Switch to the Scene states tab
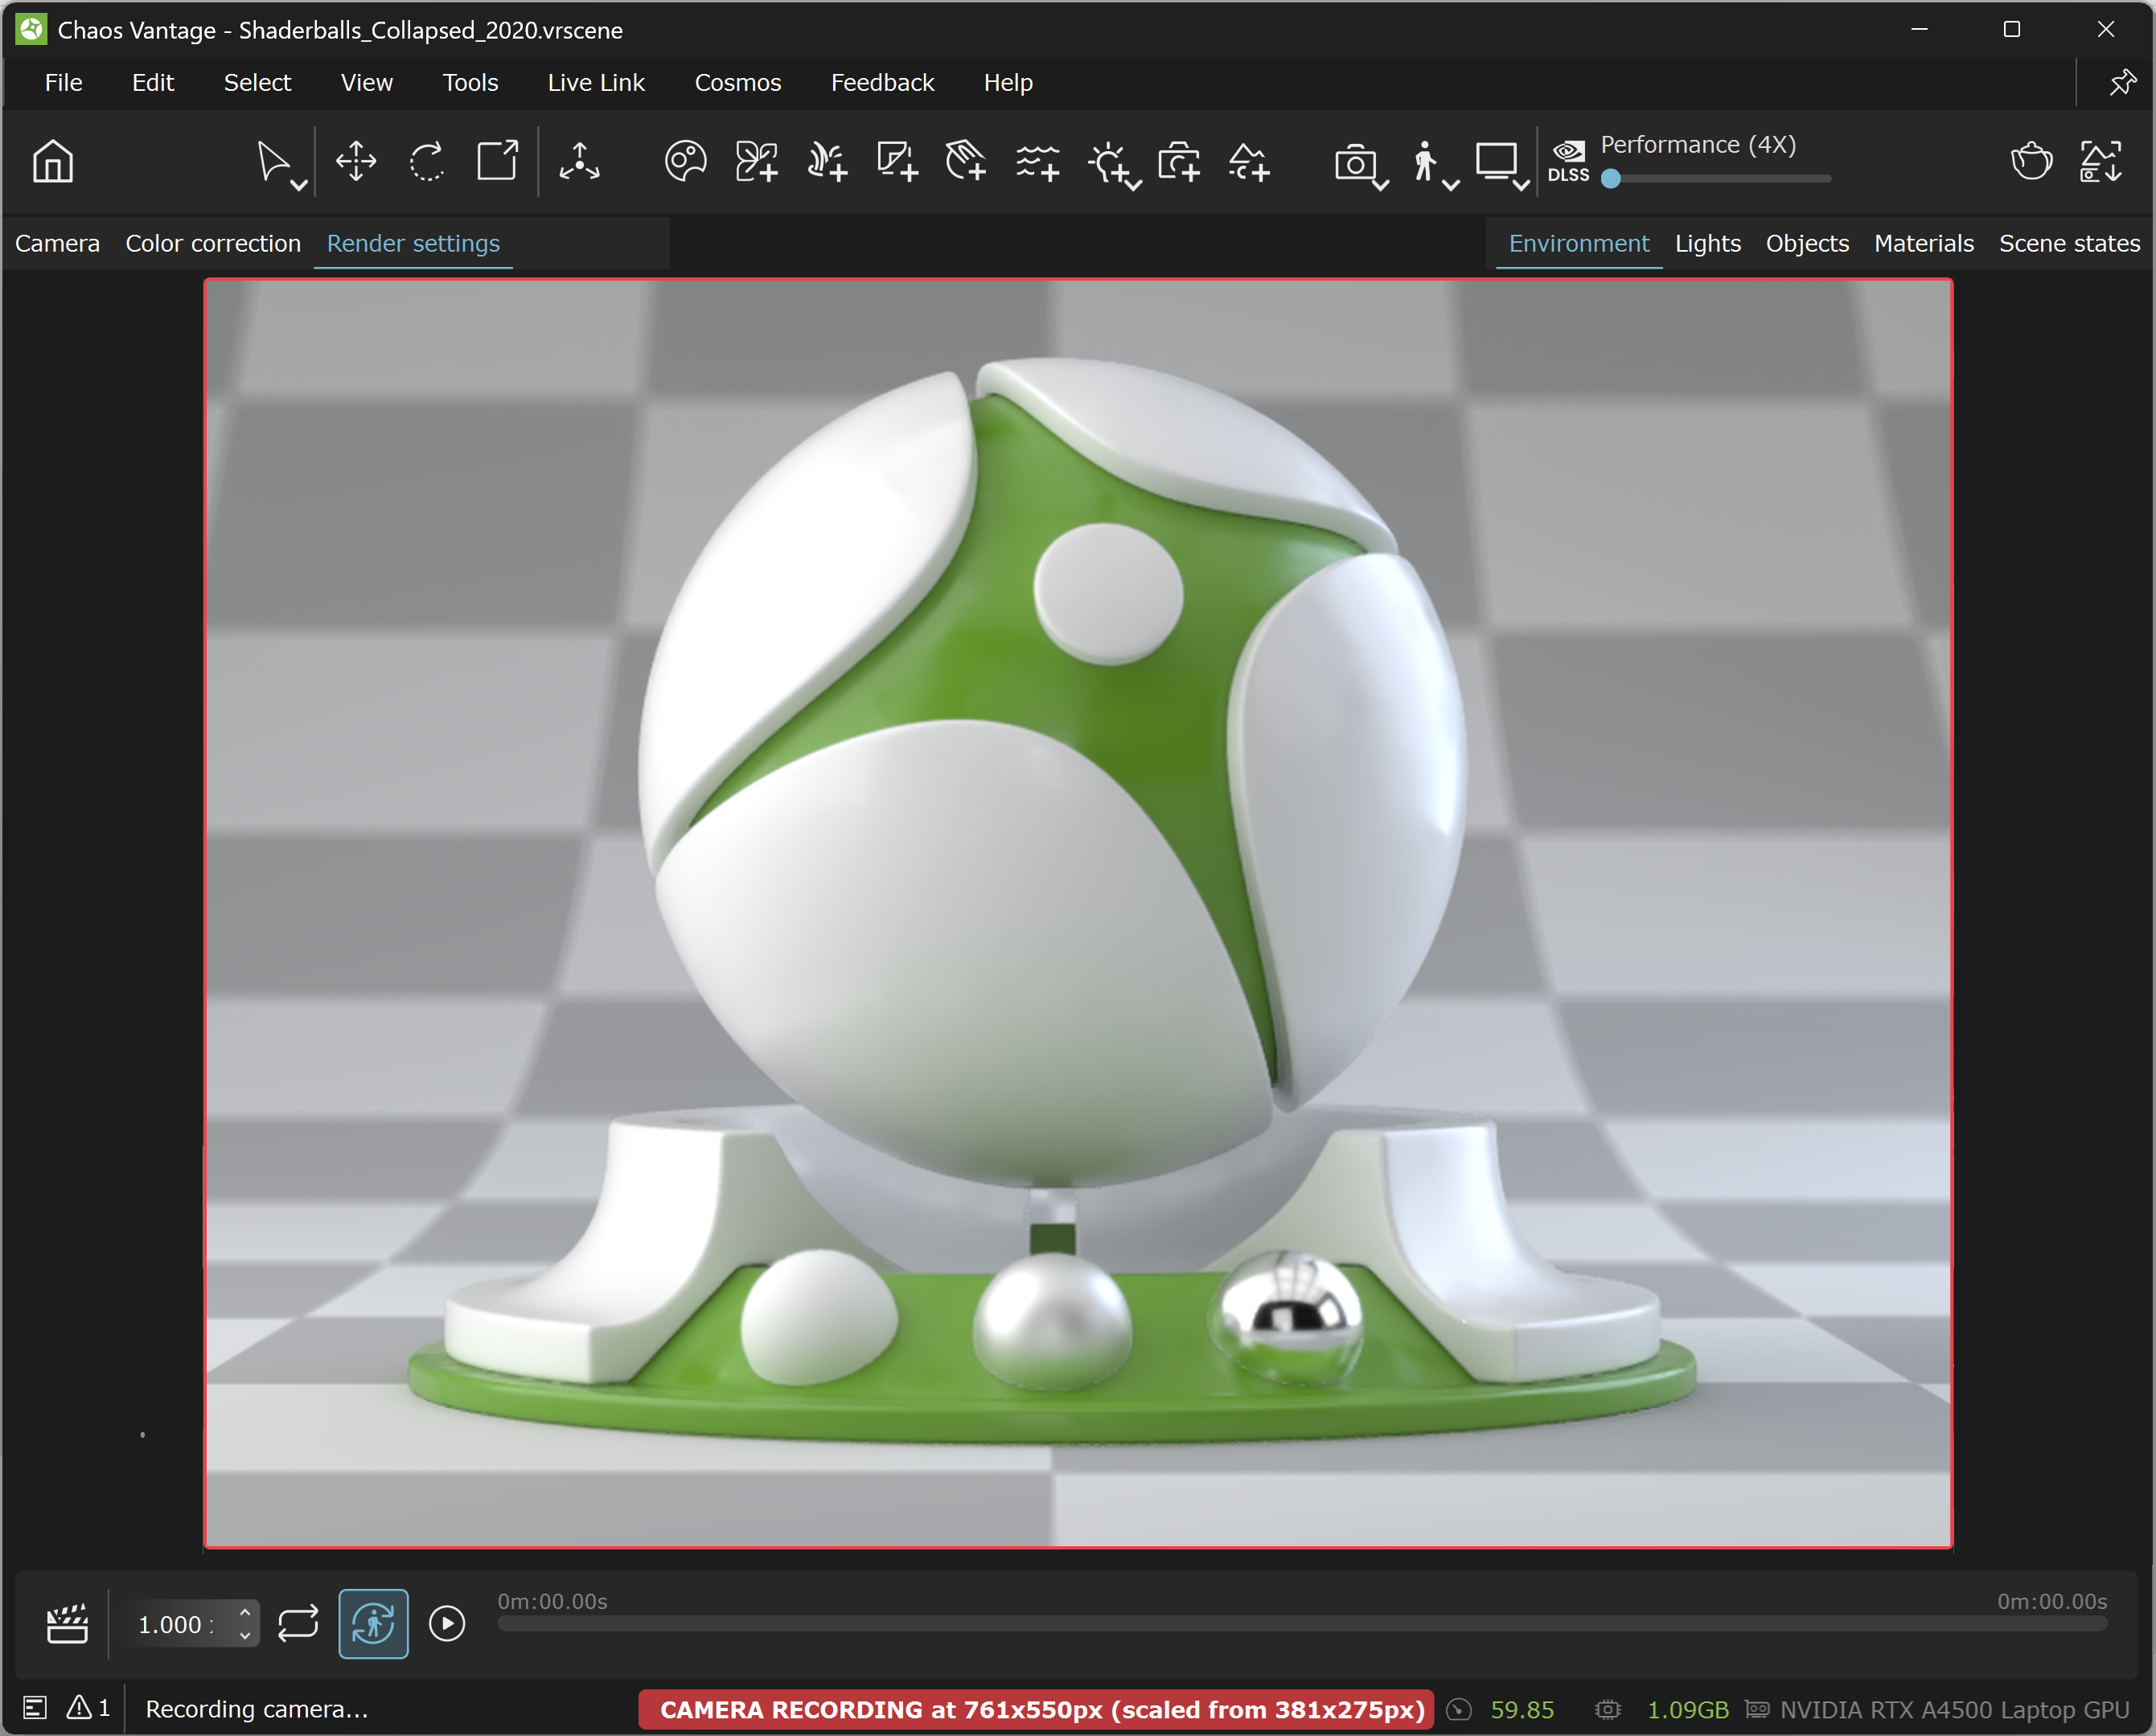Screen dimensions: 2156x1736 (x=2069, y=243)
